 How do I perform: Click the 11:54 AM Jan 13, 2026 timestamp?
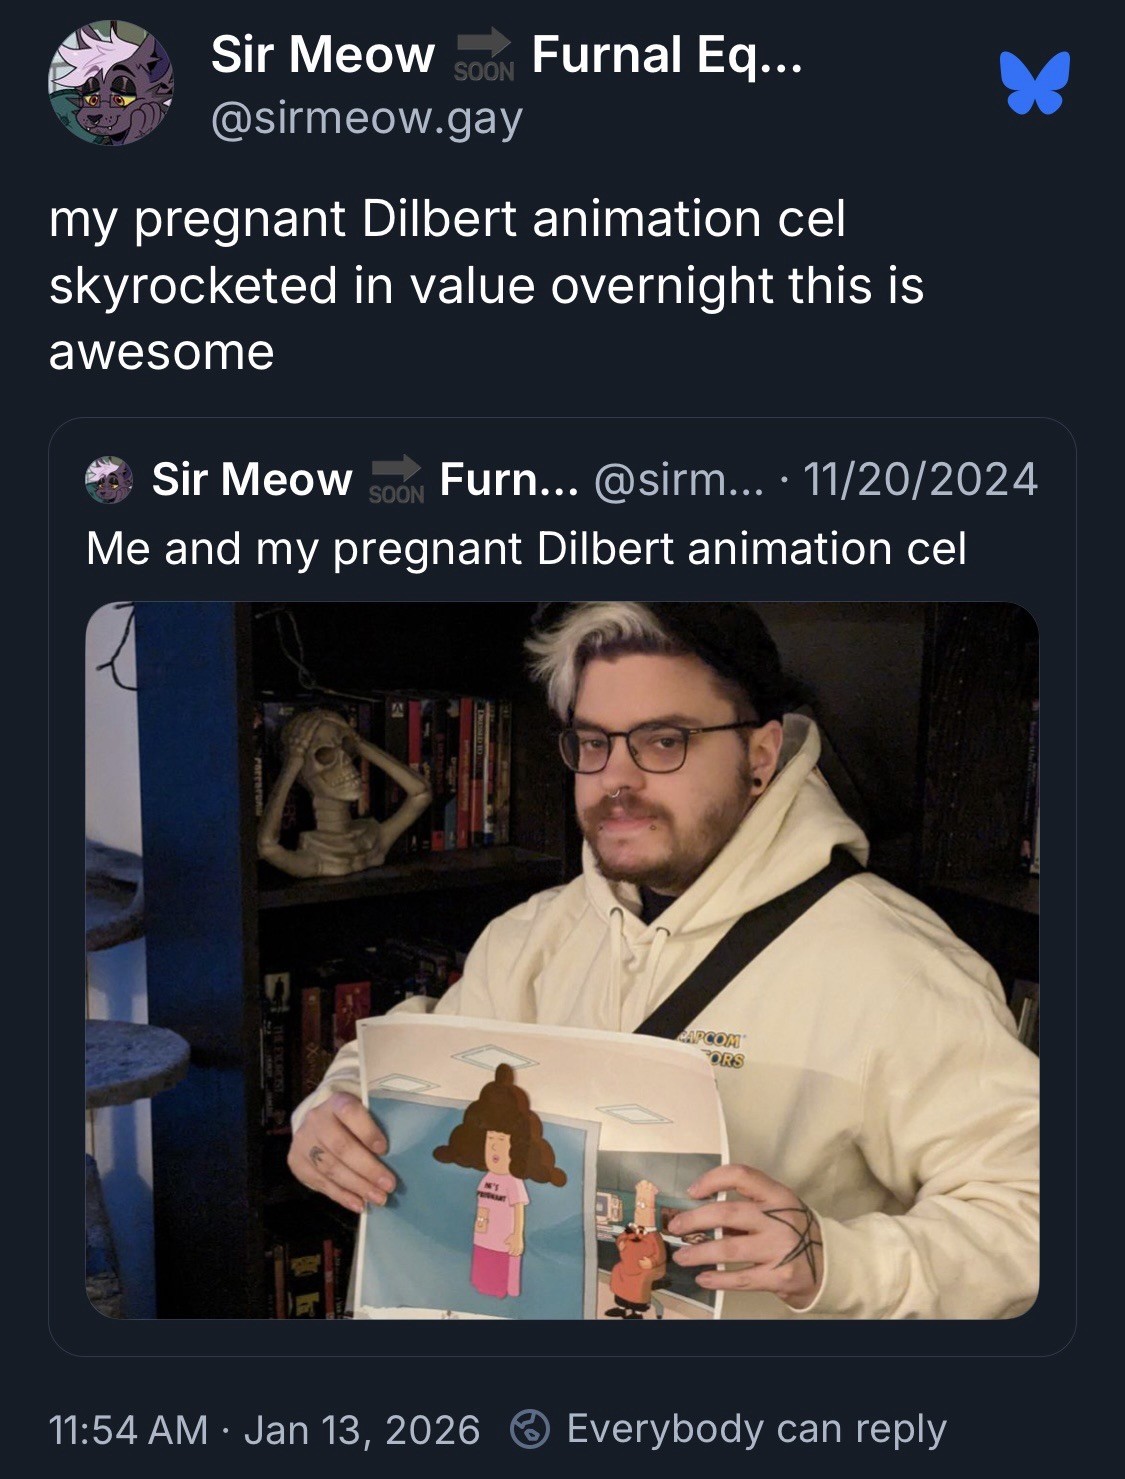pyautogui.click(x=264, y=1429)
